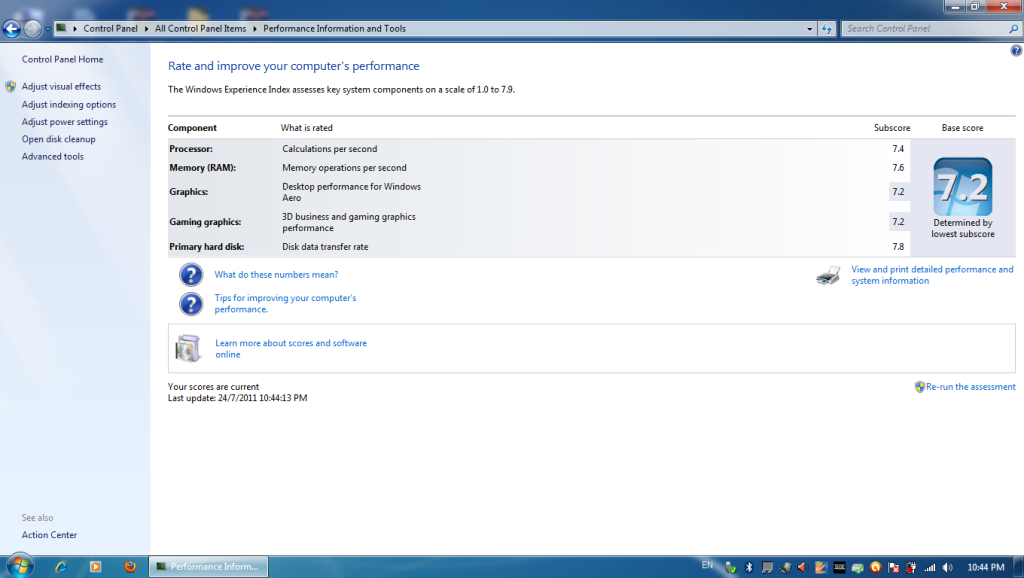The image size is (1024, 578).
Task: Click the blue Back navigation arrow
Action: pyautogui.click(x=12, y=29)
